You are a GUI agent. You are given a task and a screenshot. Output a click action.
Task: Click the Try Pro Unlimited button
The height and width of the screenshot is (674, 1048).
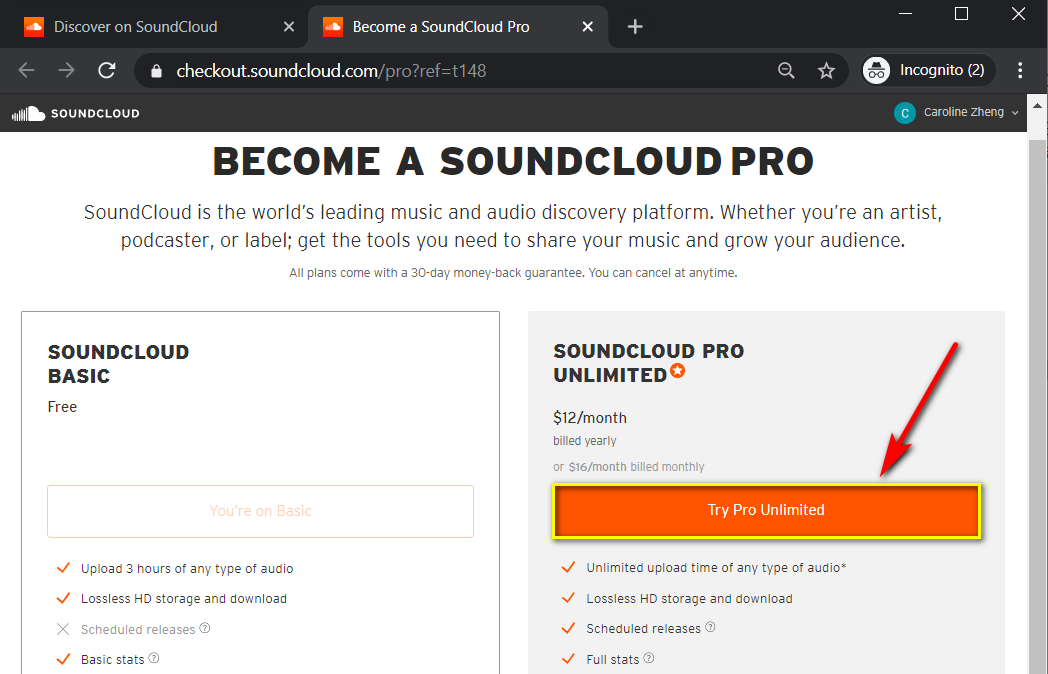766,510
